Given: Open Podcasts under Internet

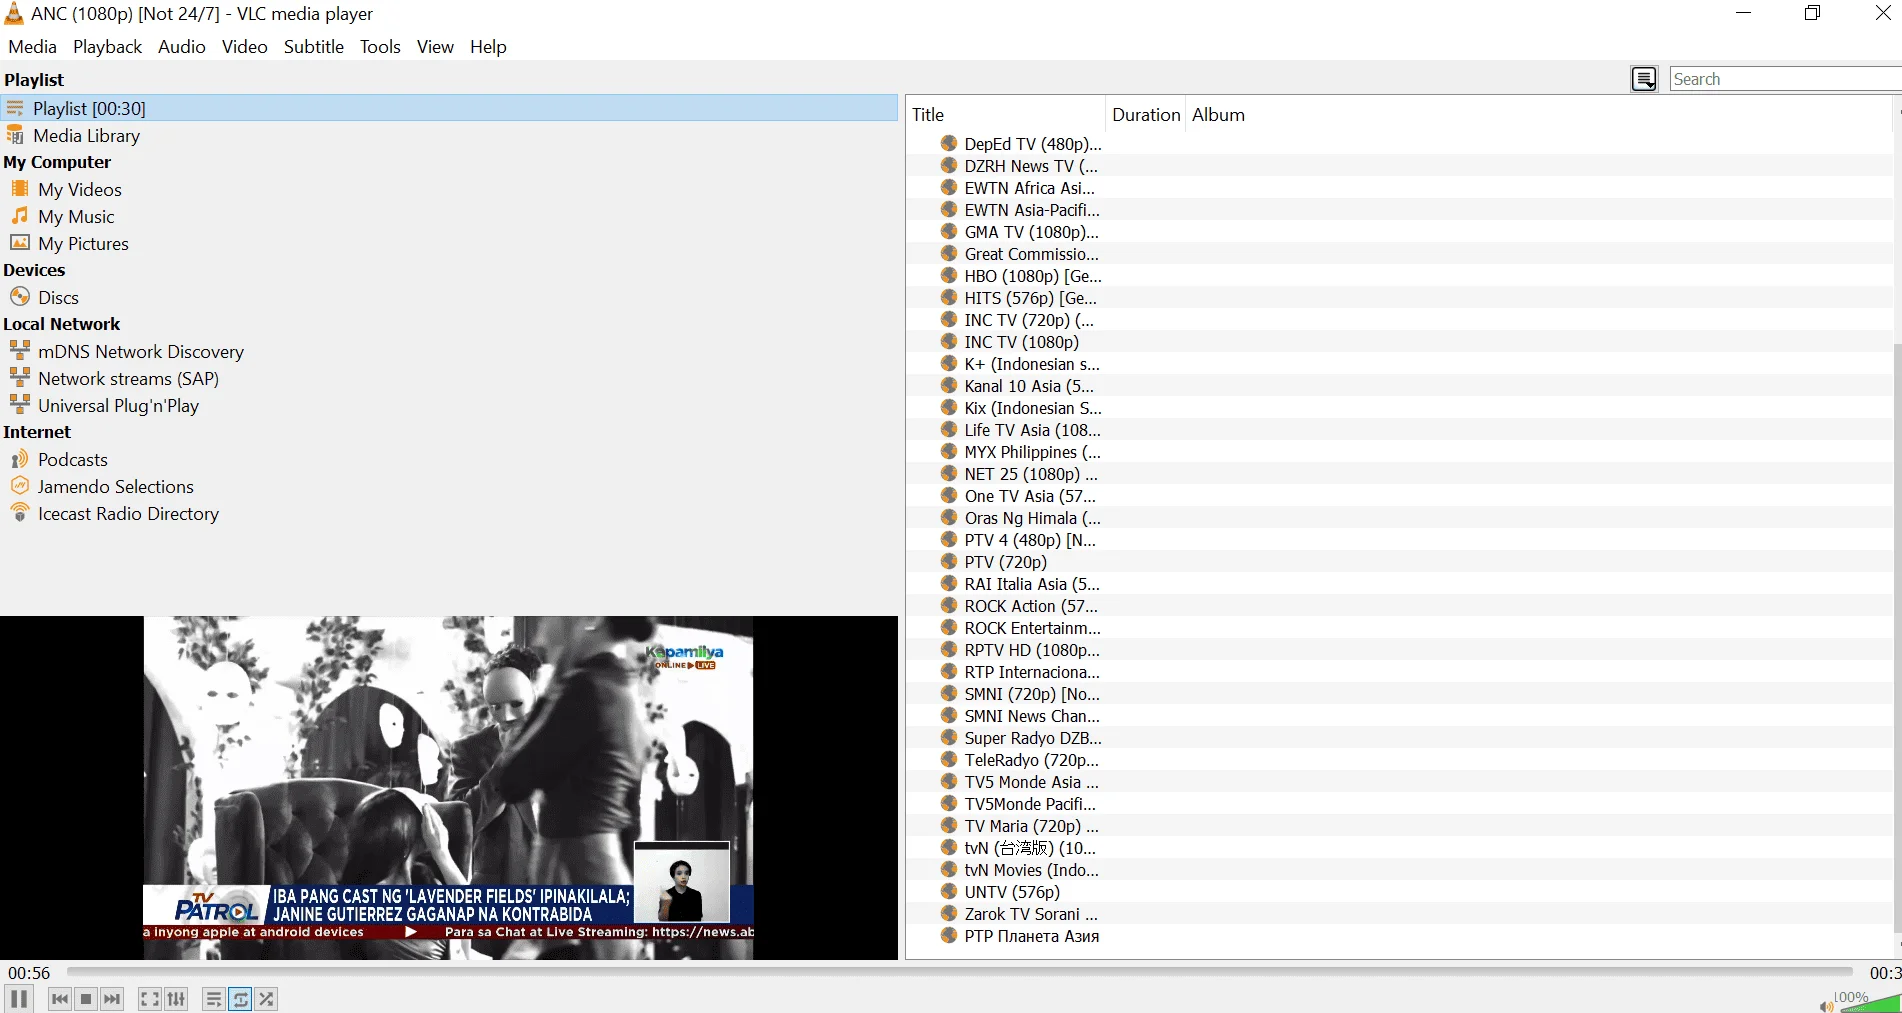Looking at the screenshot, I should coord(72,460).
